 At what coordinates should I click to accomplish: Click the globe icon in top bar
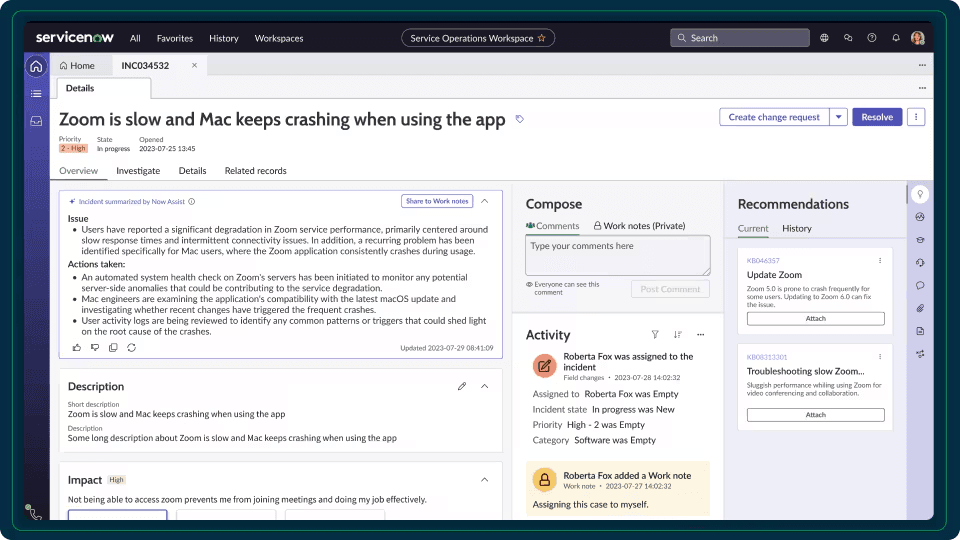[824, 38]
